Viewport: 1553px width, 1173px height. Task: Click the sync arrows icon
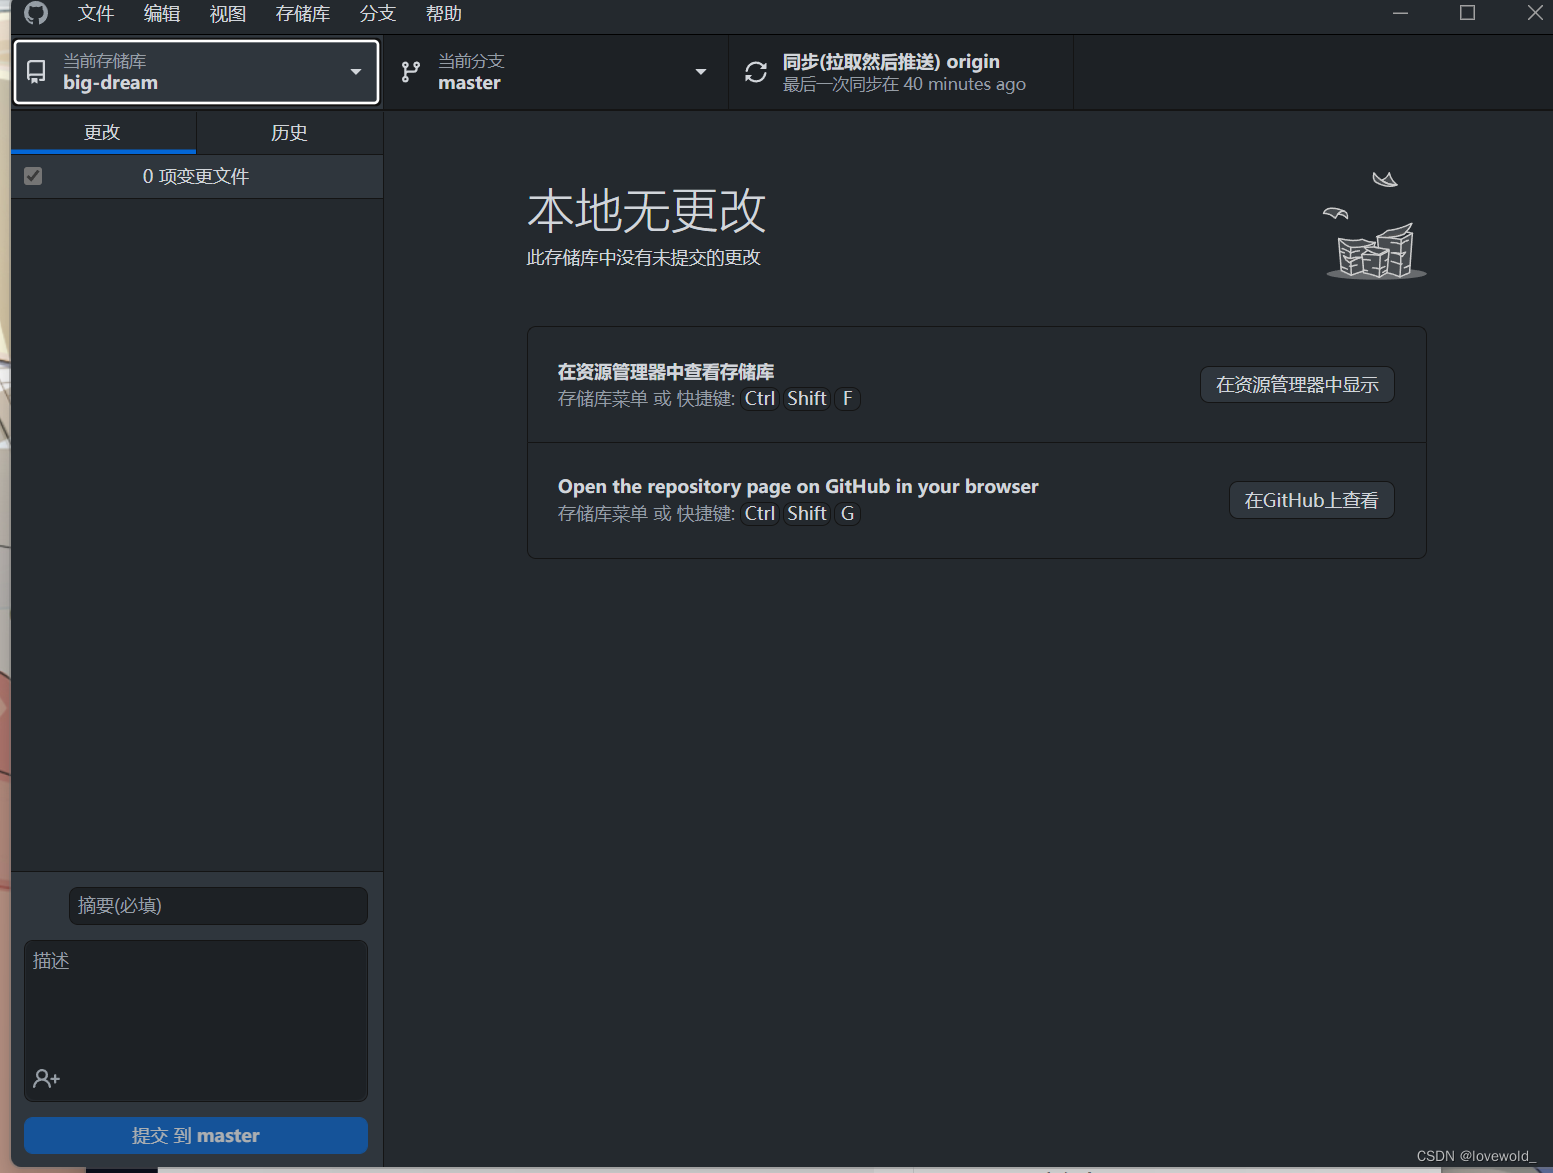[x=756, y=72]
